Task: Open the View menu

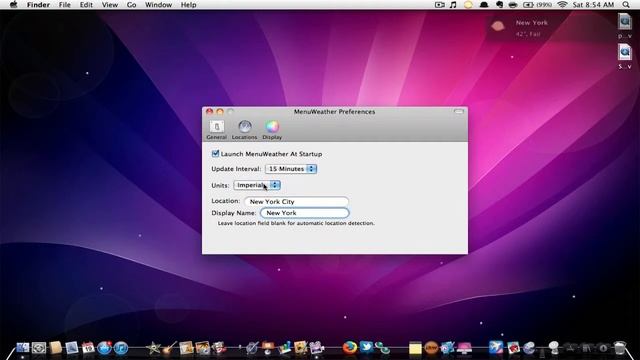Action: click(x=110, y=5)
